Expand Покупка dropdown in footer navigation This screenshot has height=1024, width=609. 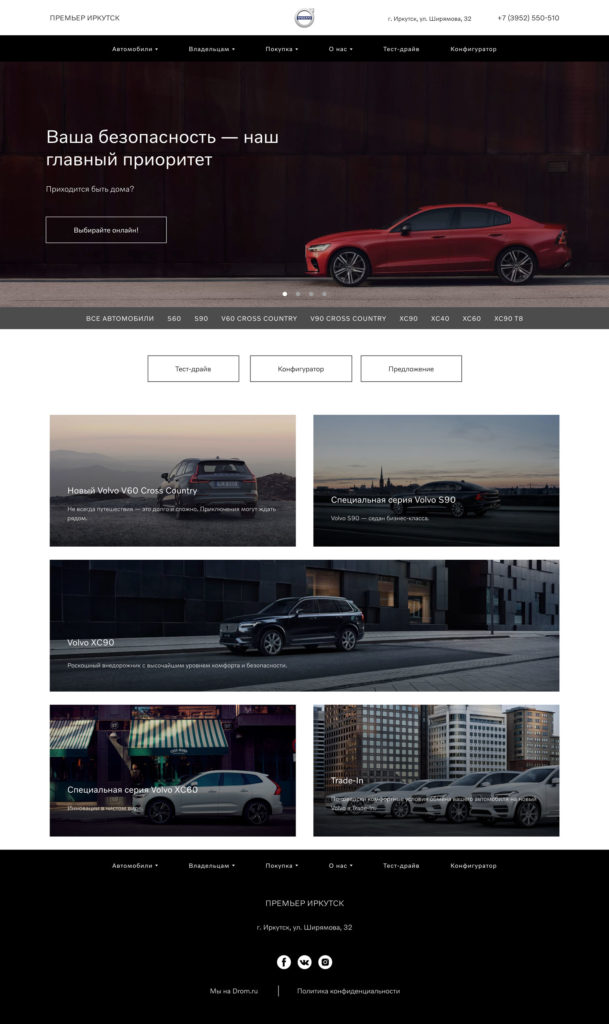[x=281, y=865]
